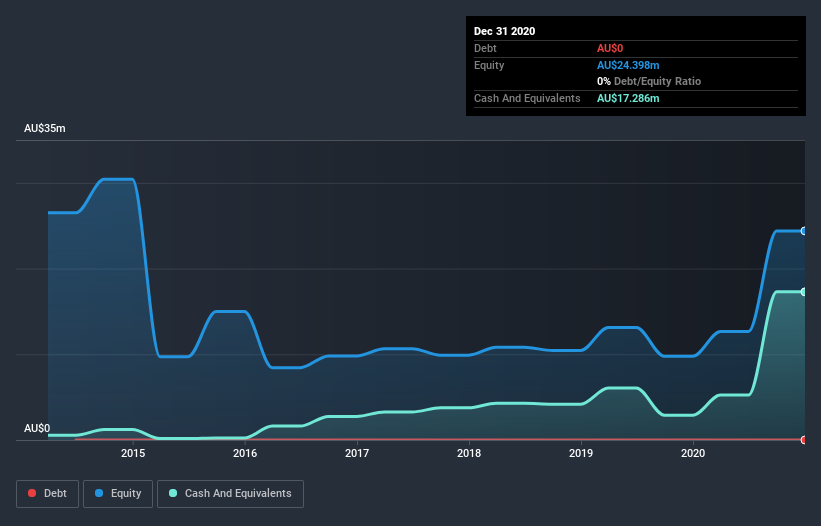Click the 2015 axis label

click(133, 453)
